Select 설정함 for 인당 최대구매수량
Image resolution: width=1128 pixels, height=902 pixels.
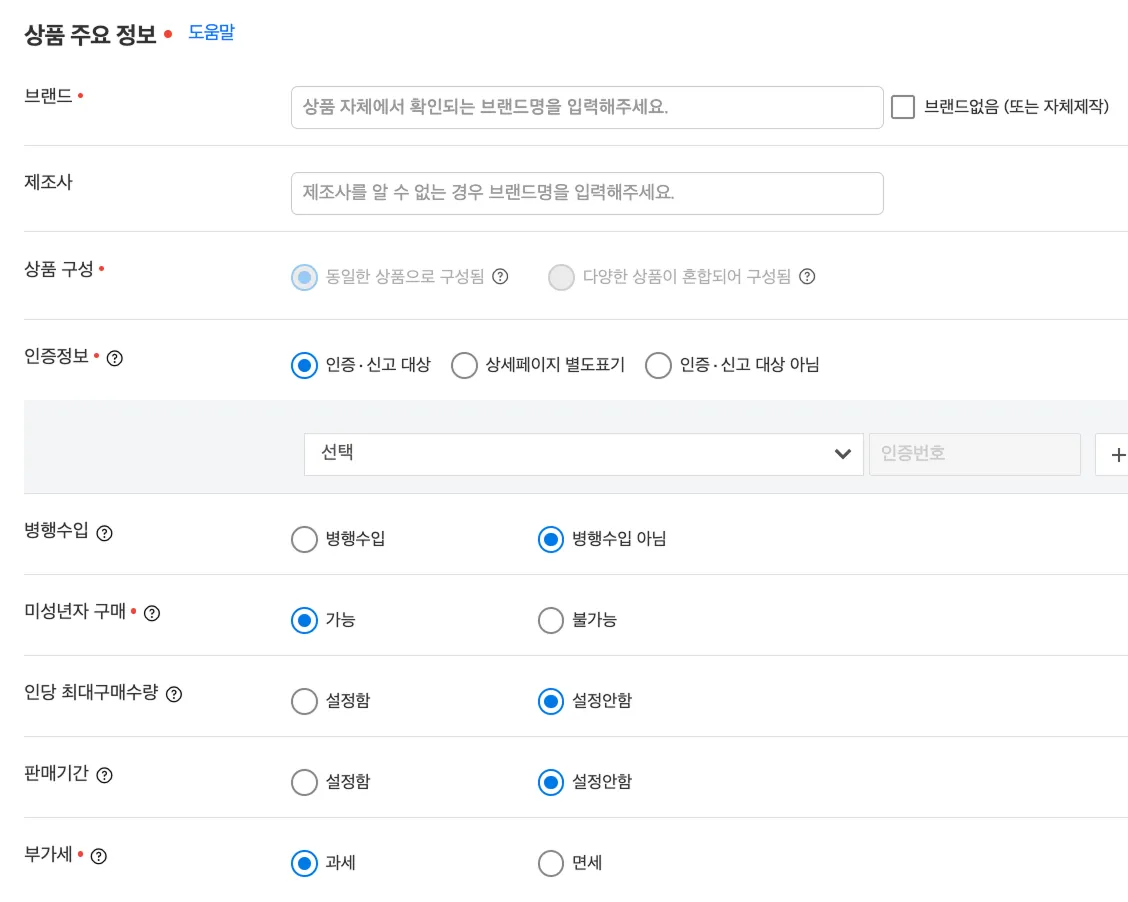click(x=304, y=701)
